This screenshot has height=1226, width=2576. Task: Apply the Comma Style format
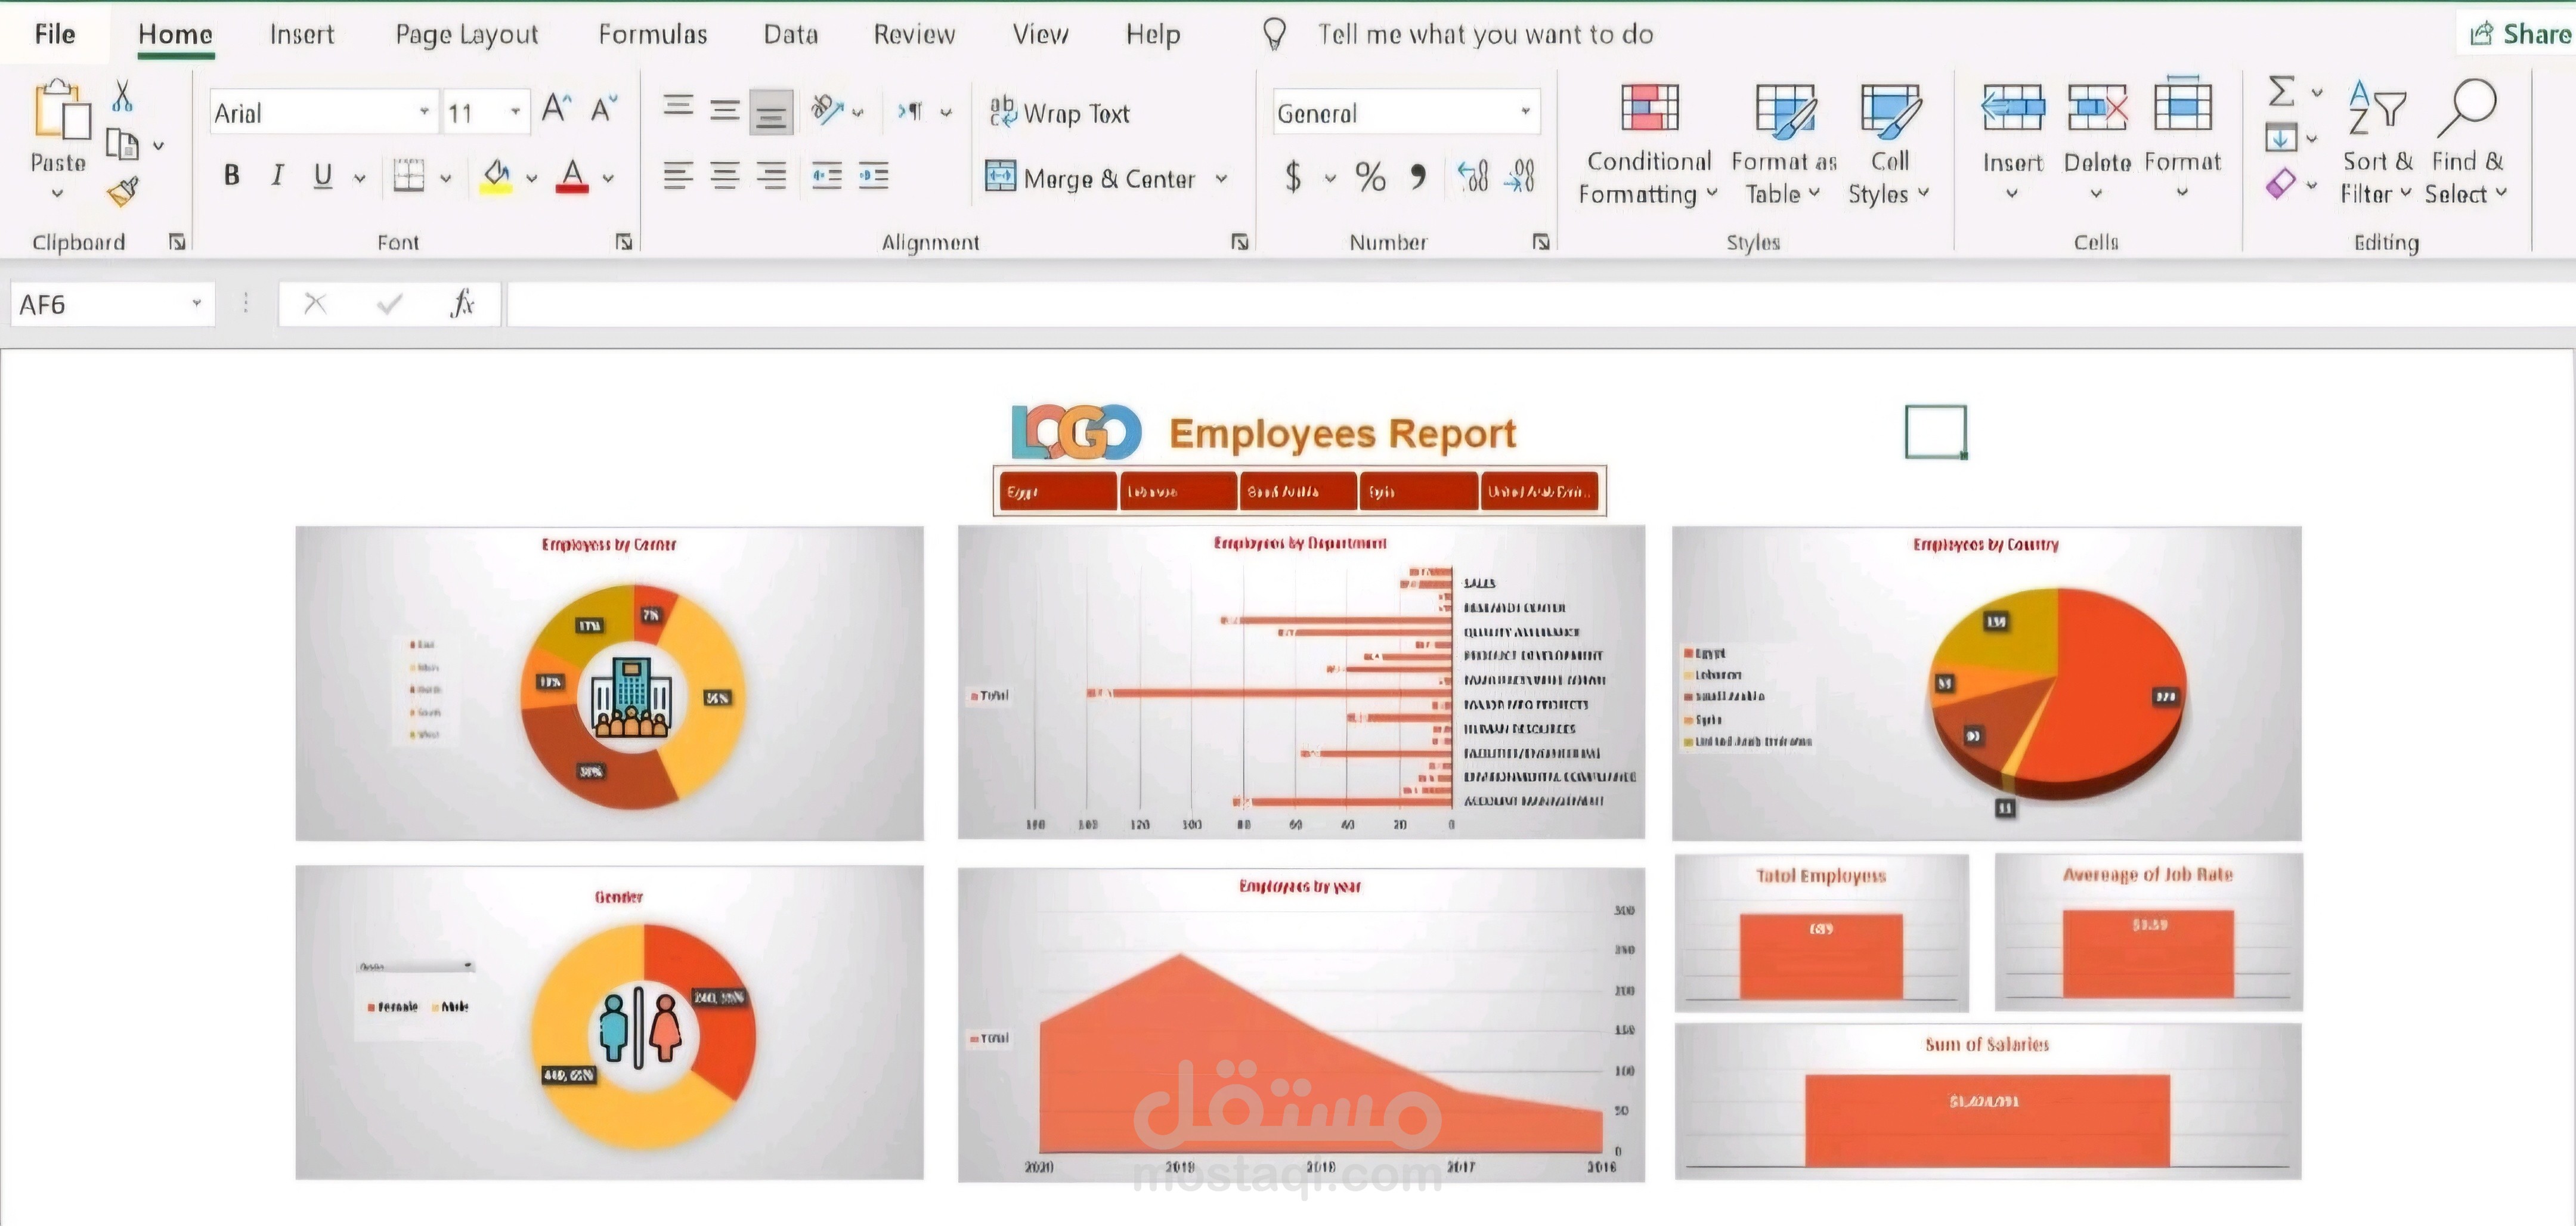coord(1418,177)
